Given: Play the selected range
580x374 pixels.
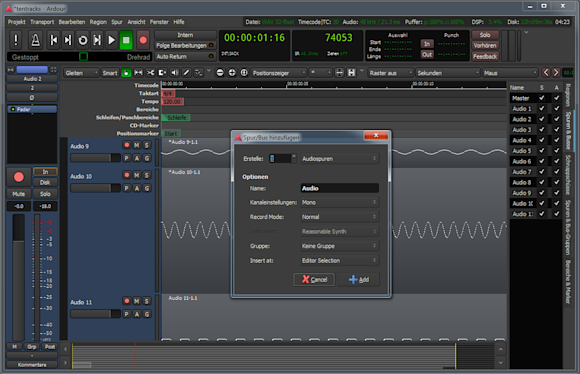Looking at the screenshot, I should tap(97, 40).
